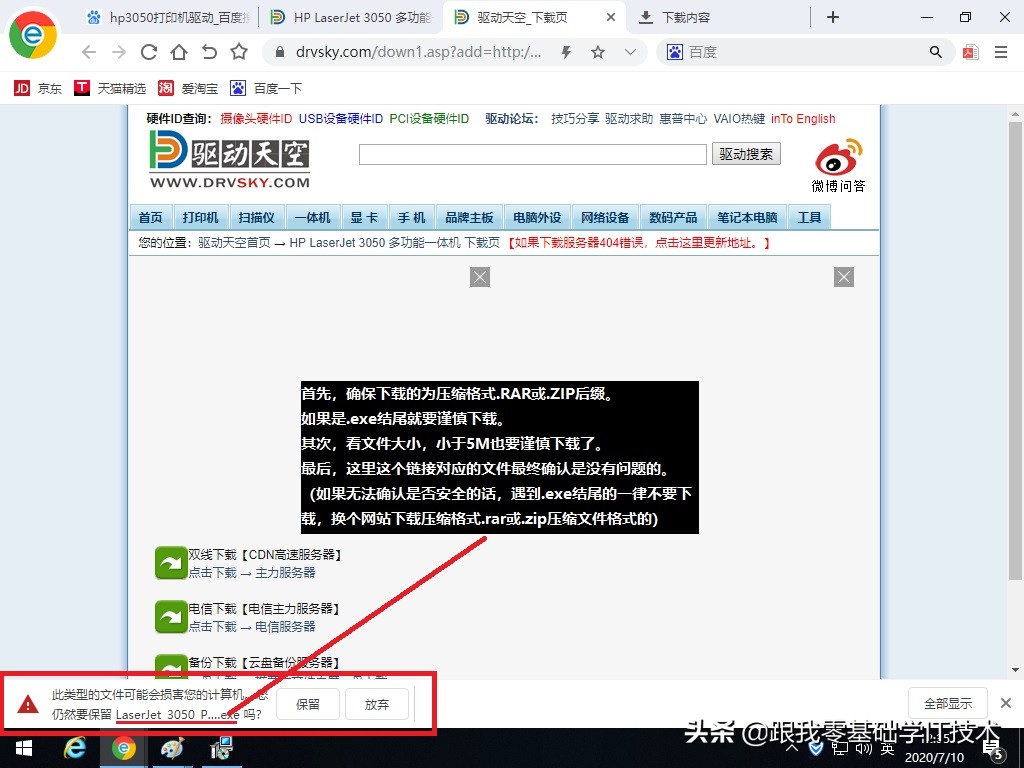Open Internet Explorer from the taskbar
The width and height of the screenshot is (1024, 768).
click(x=75, y=748)
